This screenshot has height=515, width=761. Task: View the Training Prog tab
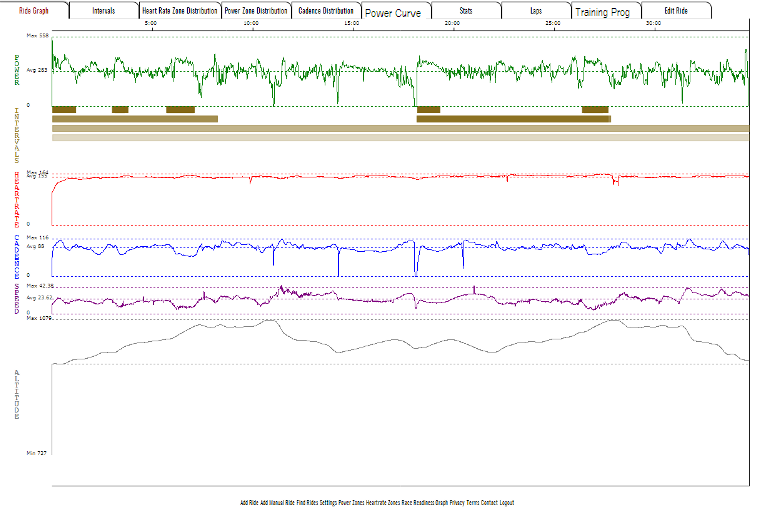(604, 12)
